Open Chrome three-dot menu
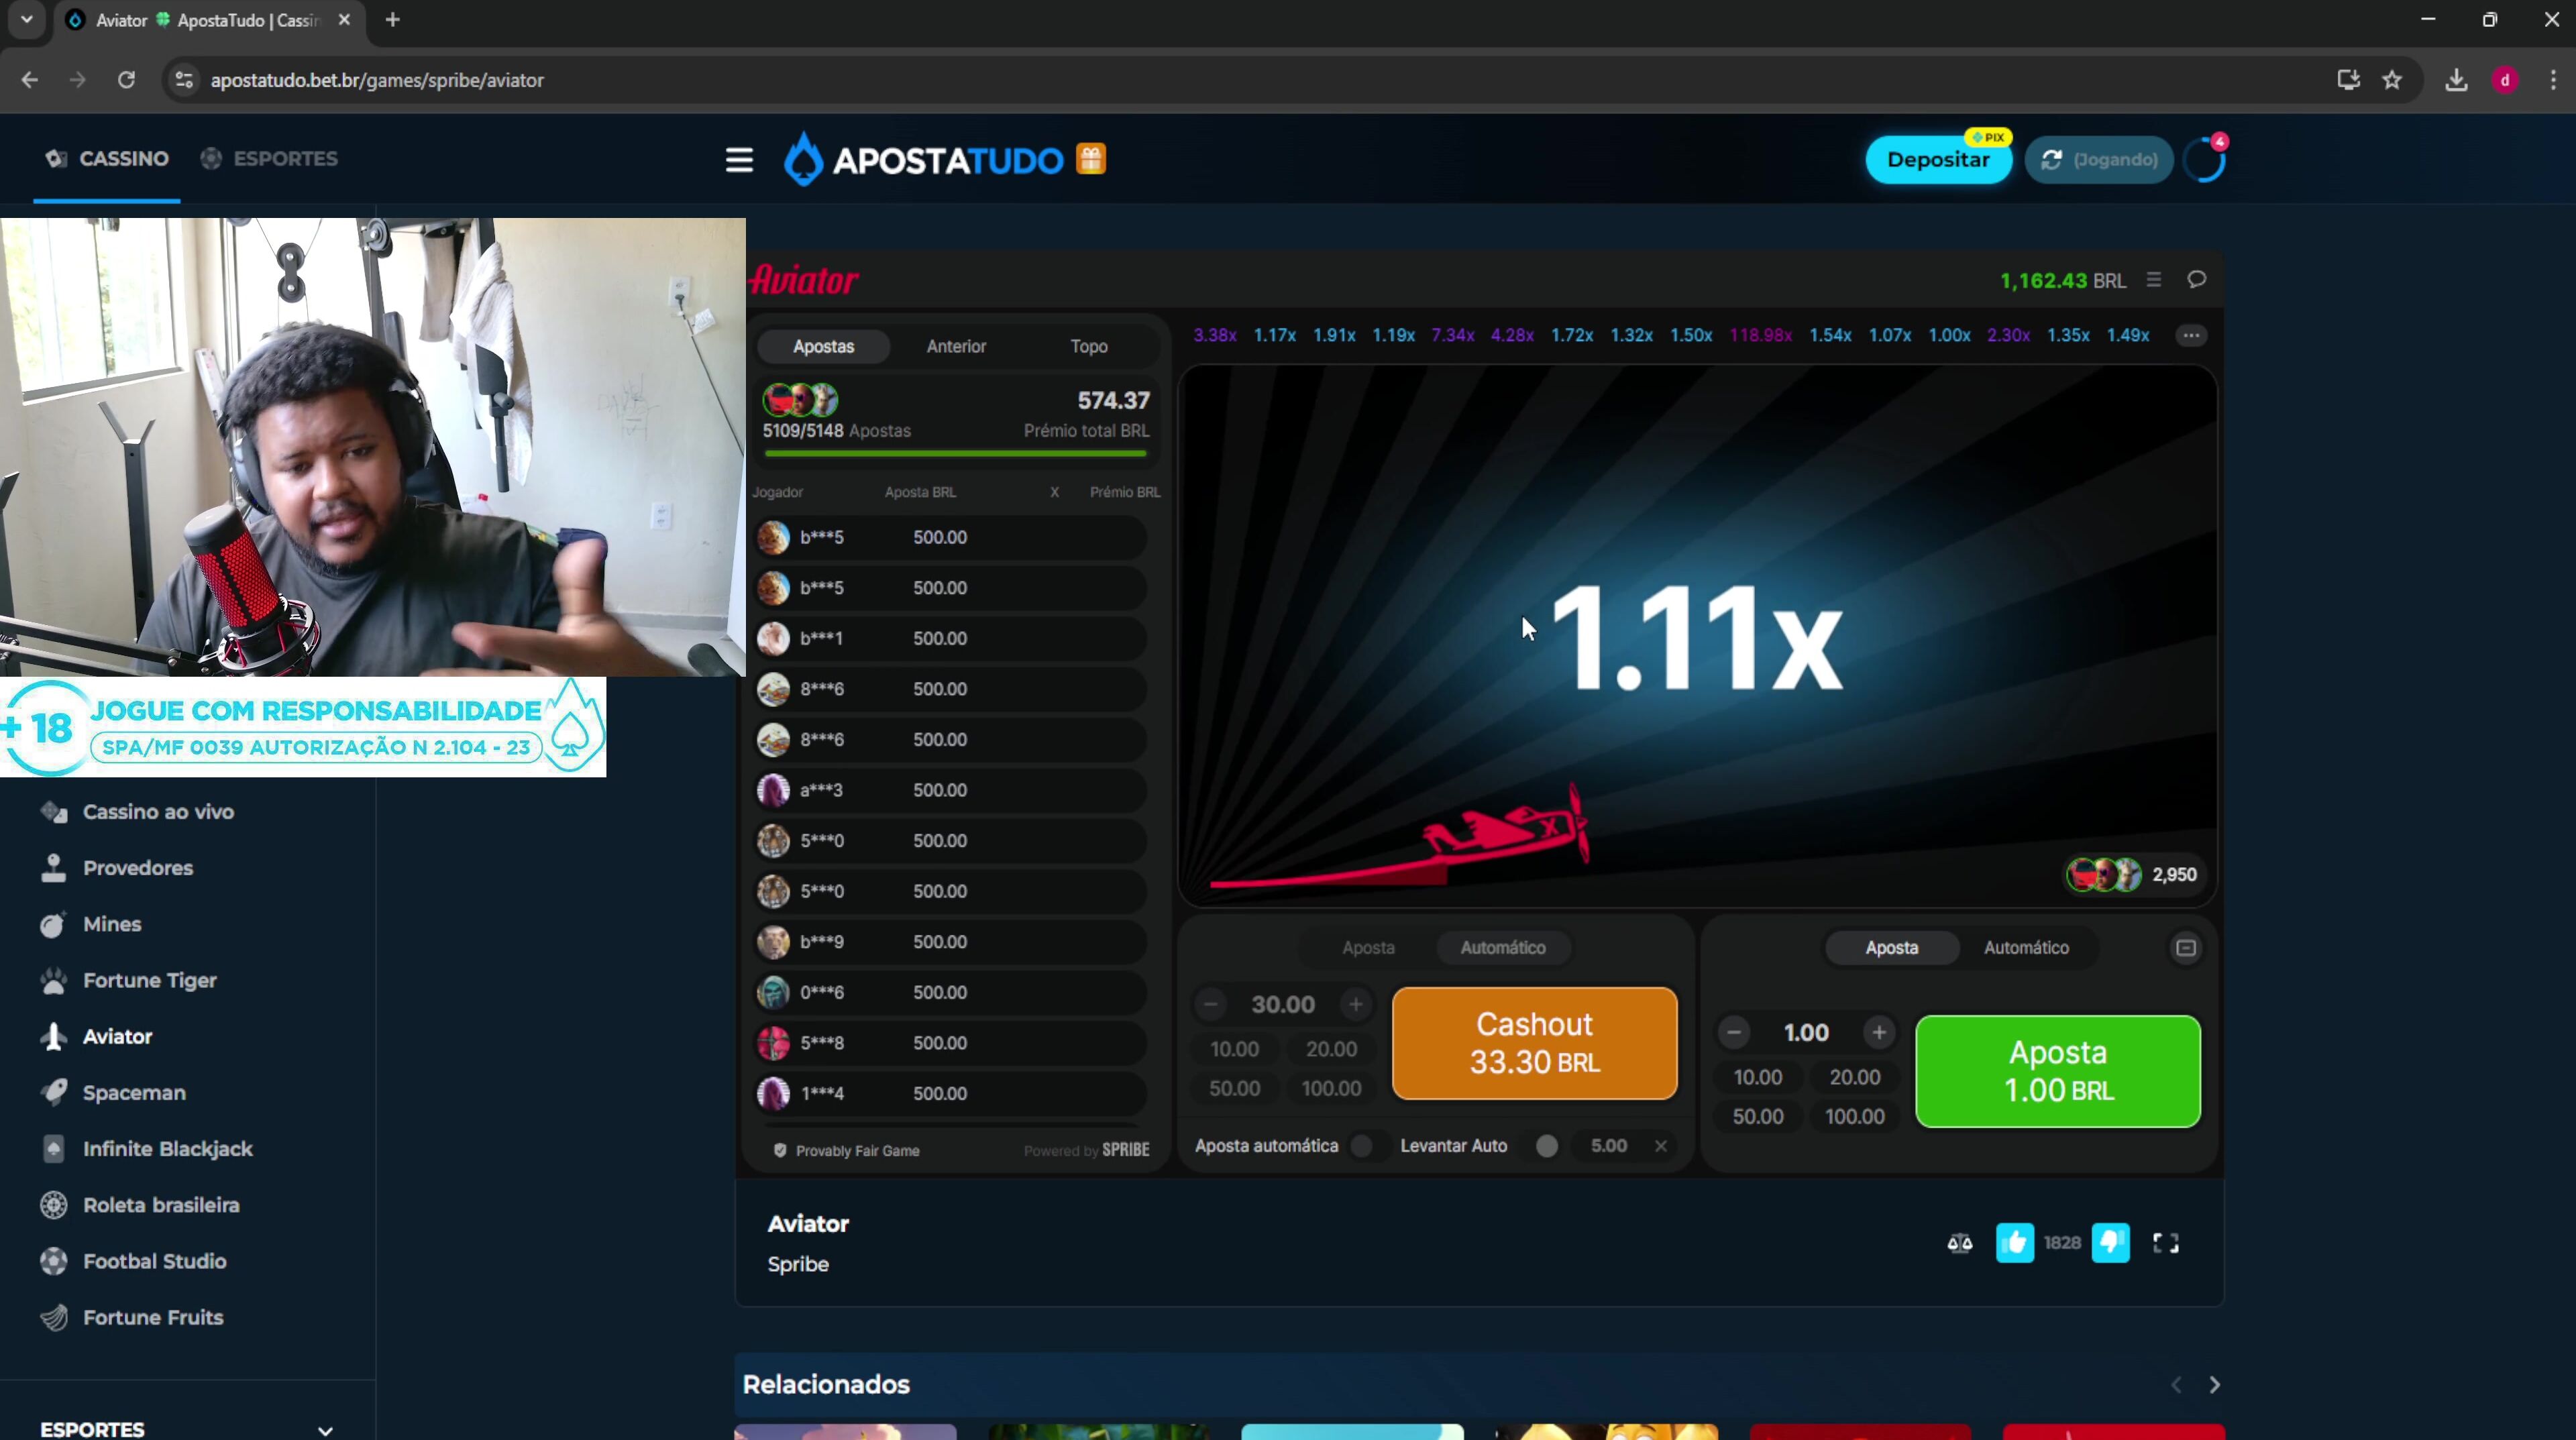The height and width of the screenshot is (1440, 2576). coord(2553,80)
